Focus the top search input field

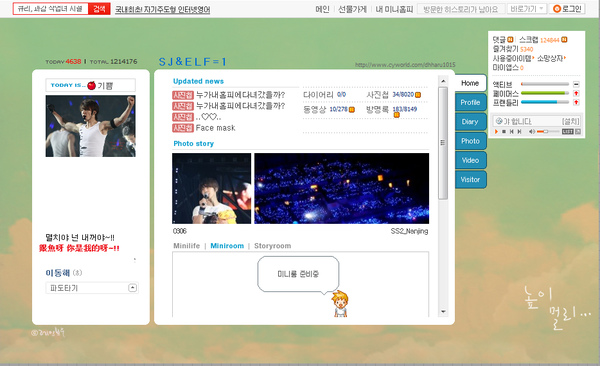51,9
